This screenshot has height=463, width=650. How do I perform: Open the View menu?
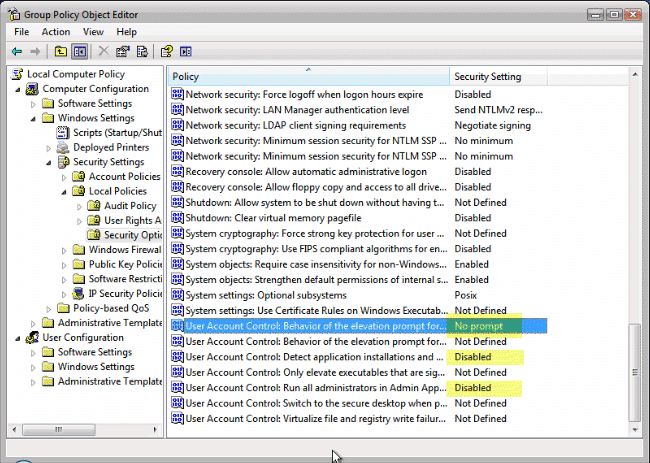pyautogui.click(x=93, y=32)
